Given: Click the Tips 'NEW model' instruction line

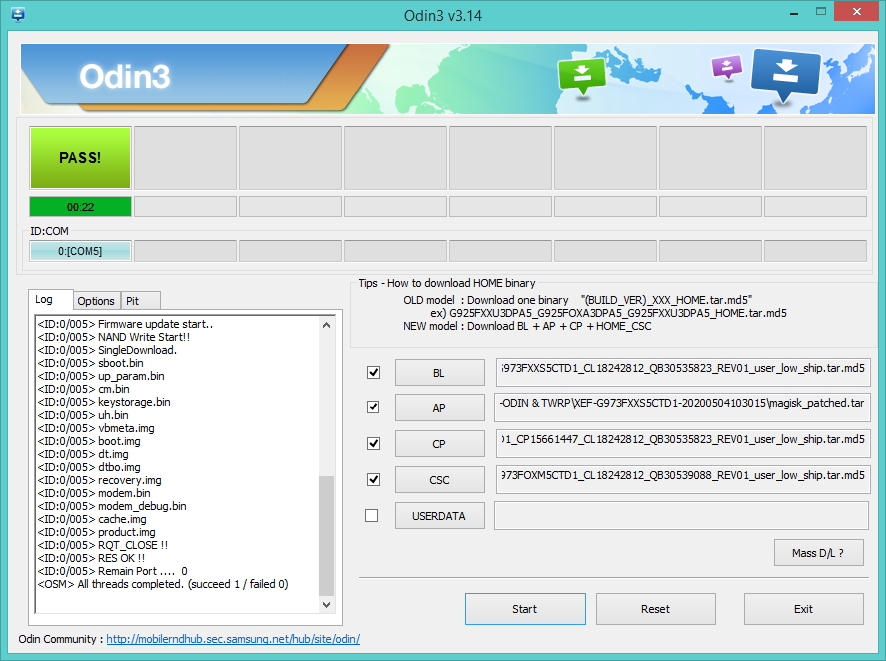Looking at the screenshot, I should click(x=527, y=326).
